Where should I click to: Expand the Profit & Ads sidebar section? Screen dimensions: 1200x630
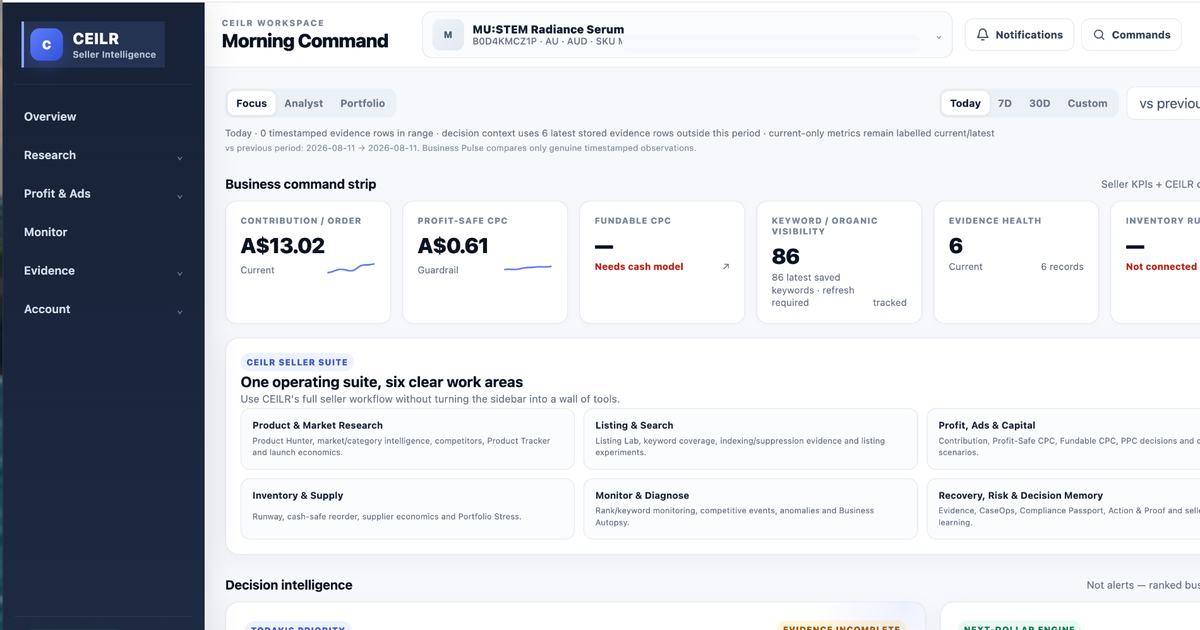click(103, 194)
